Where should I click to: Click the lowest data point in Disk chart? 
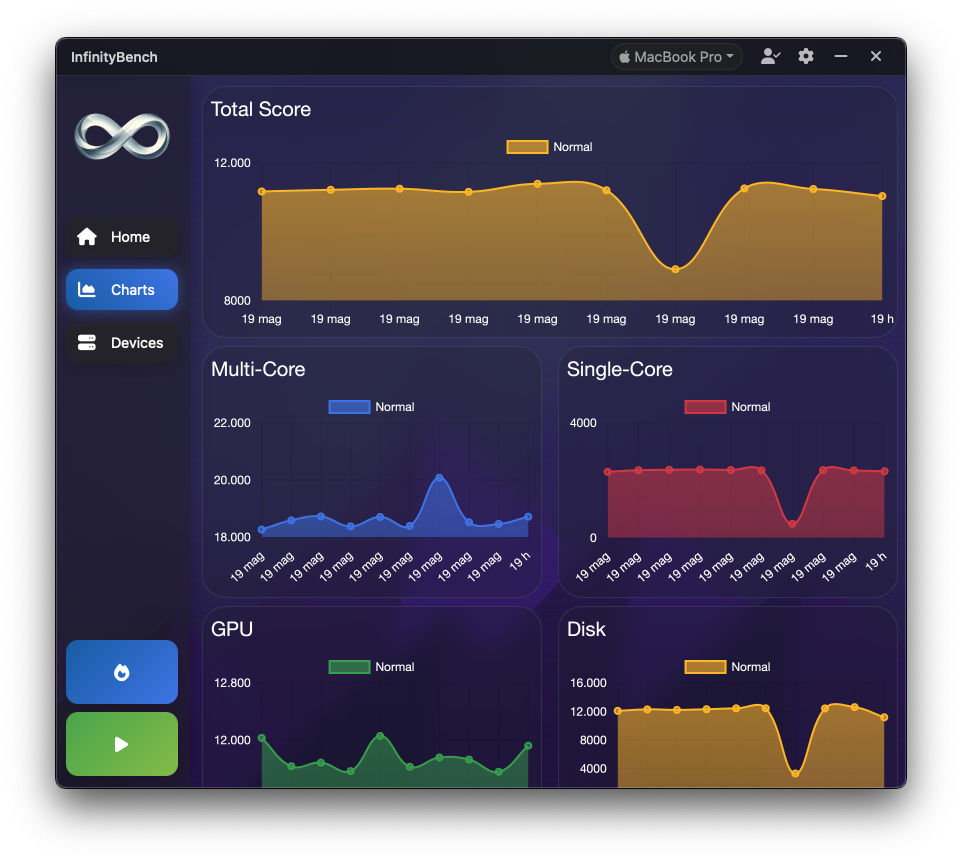(795, 774)
